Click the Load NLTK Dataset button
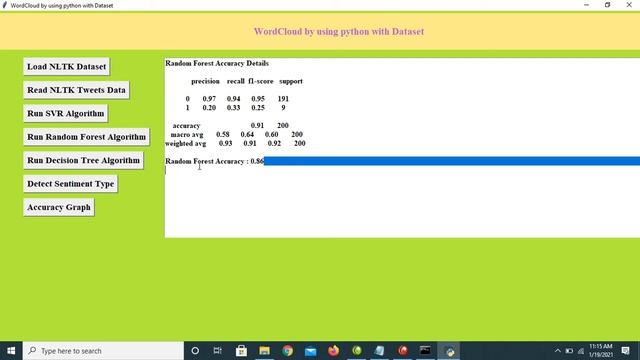640x360 pixels. click(67, 67)
